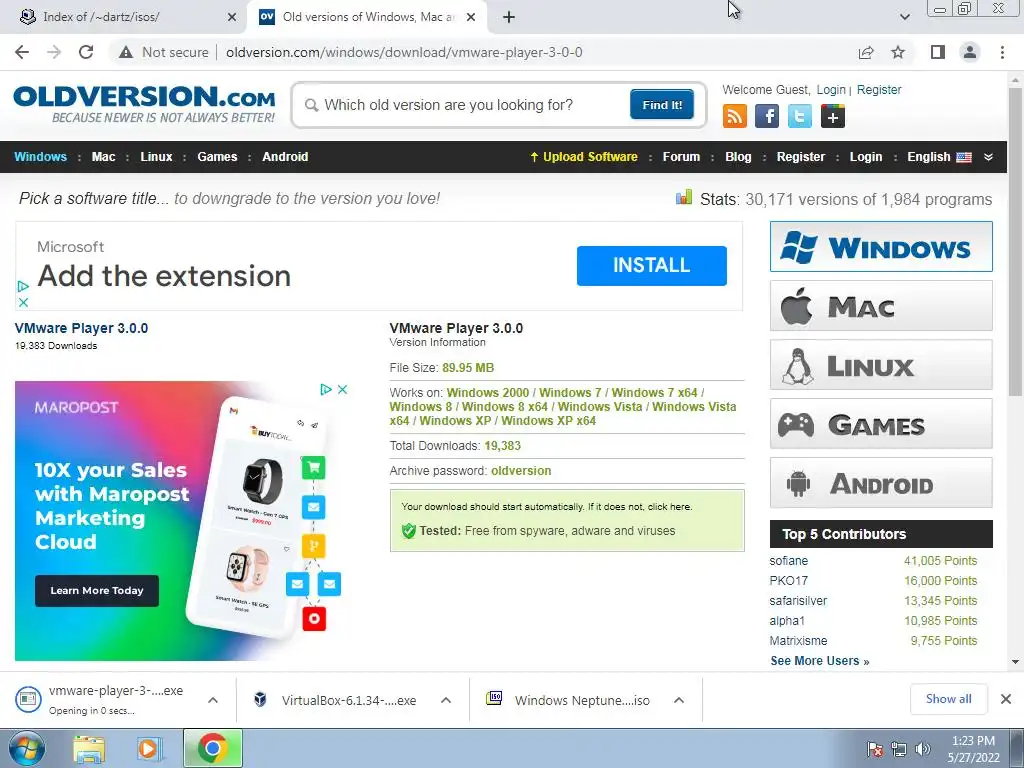1024x768 pixels.
Task: Click Upload Software in nav bar
Action: pyautogui.click(x=583, y=157)
